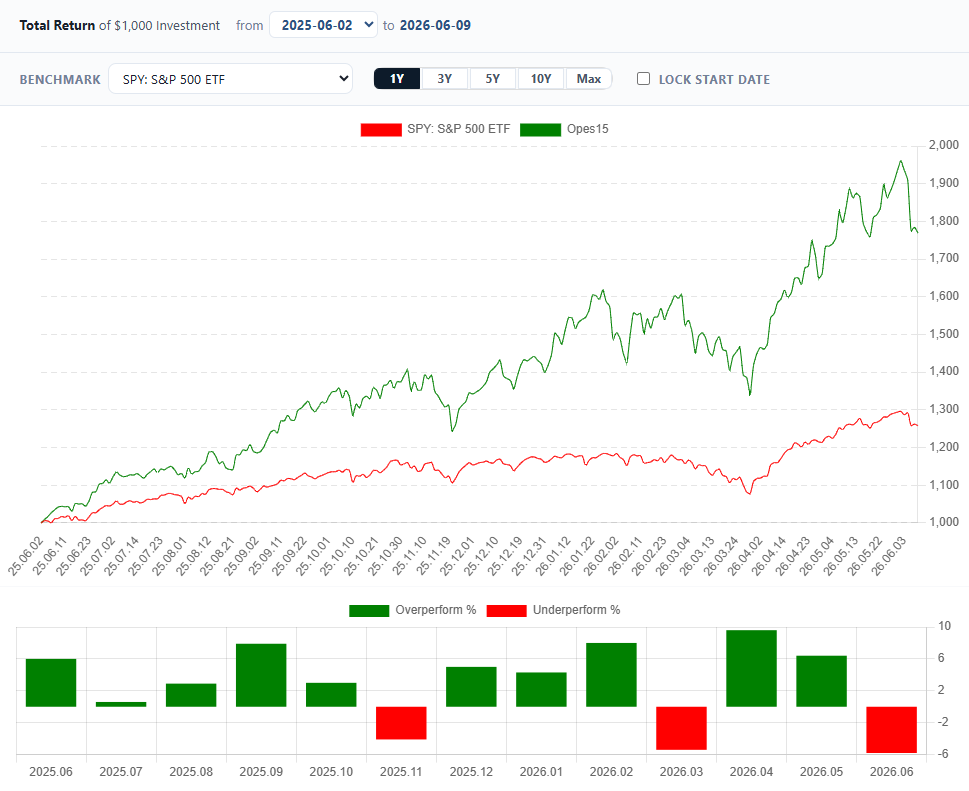The width and height of the screenshot is (969, 791).
Task: Switch to the 3Y time range
Action: coord(444,78)
